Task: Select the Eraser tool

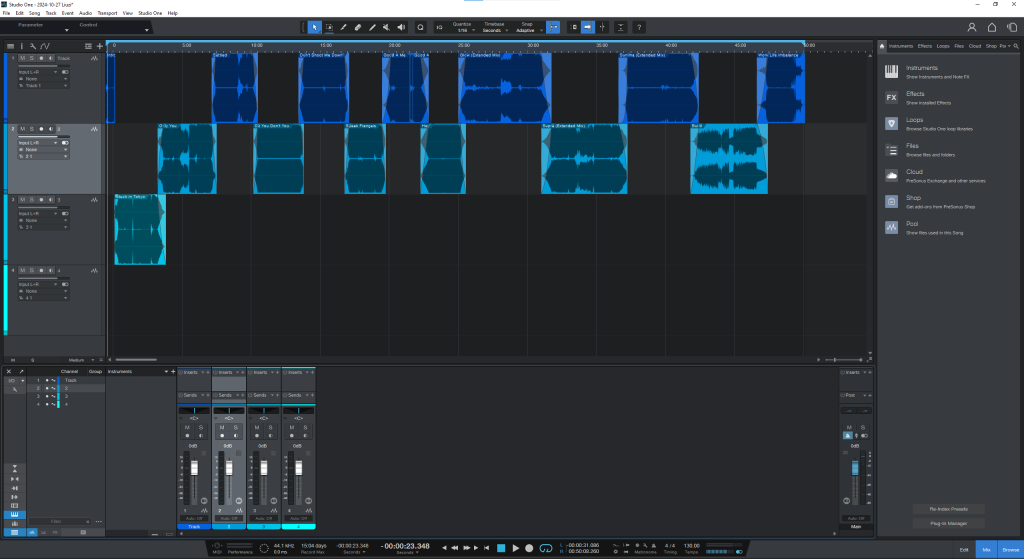Action: [x=358, y=27]
